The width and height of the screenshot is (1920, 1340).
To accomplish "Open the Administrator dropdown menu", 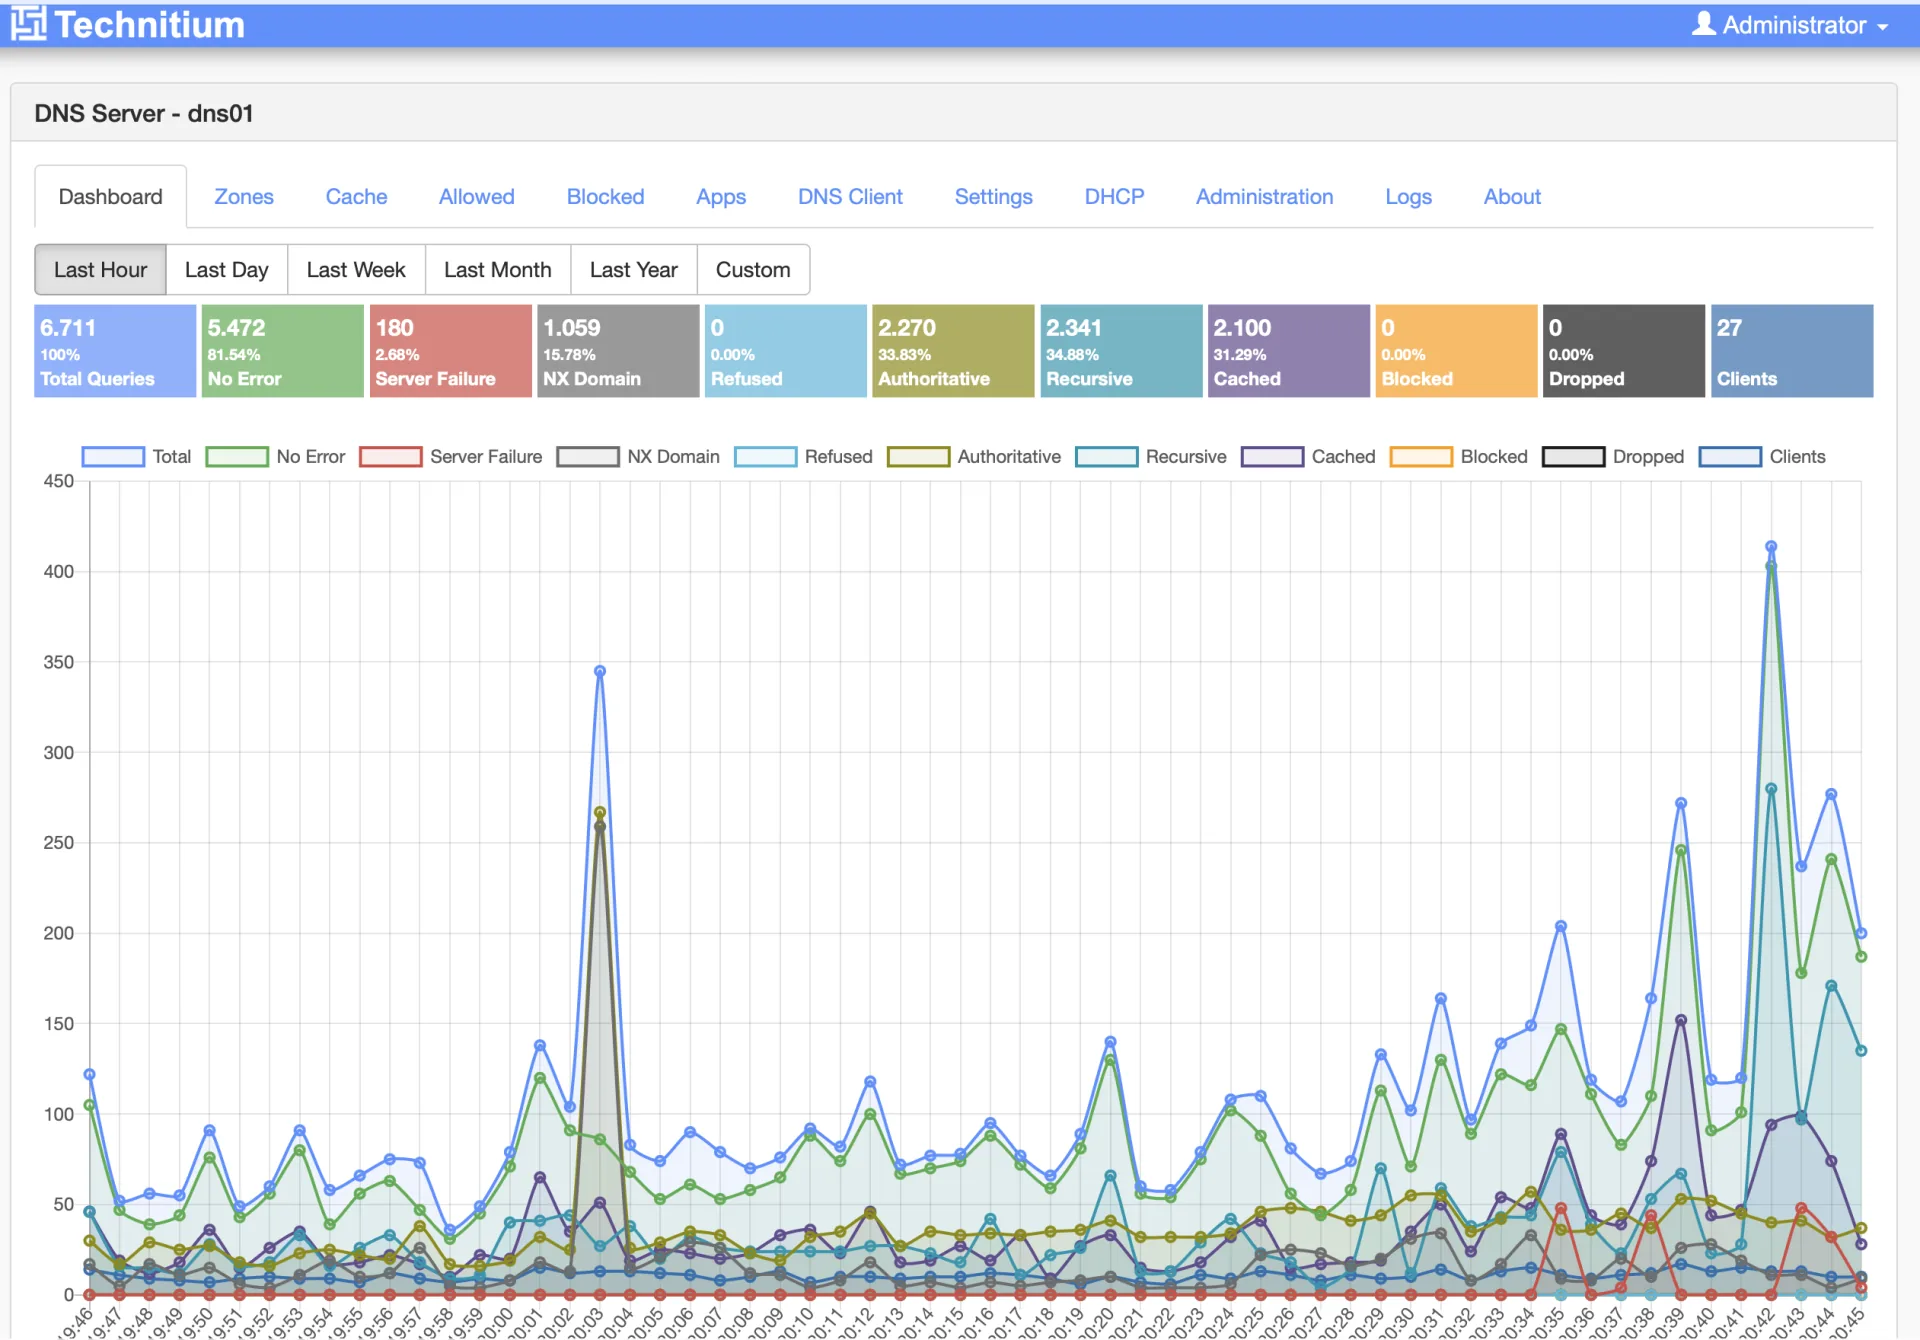I will pyautogui.click(x=1790, y=25).
